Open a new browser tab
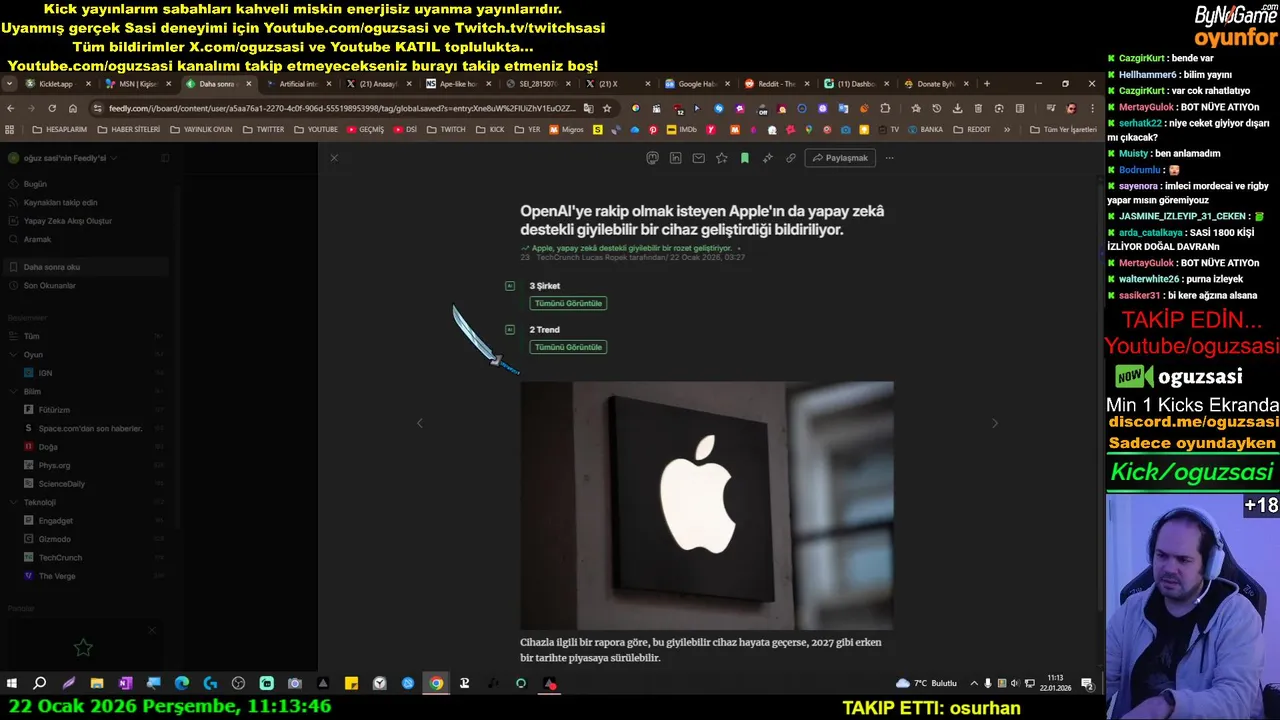The width and height of the screenshot is (1280, 720). click(x=987, y=84)
